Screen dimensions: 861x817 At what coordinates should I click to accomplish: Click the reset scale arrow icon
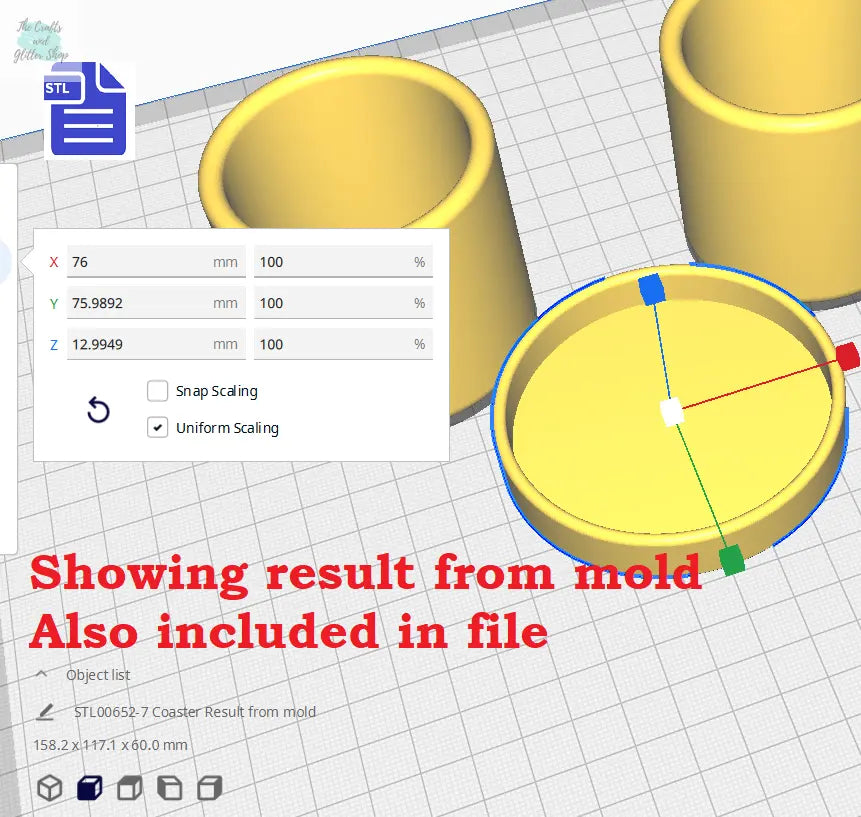pos(98,410)
